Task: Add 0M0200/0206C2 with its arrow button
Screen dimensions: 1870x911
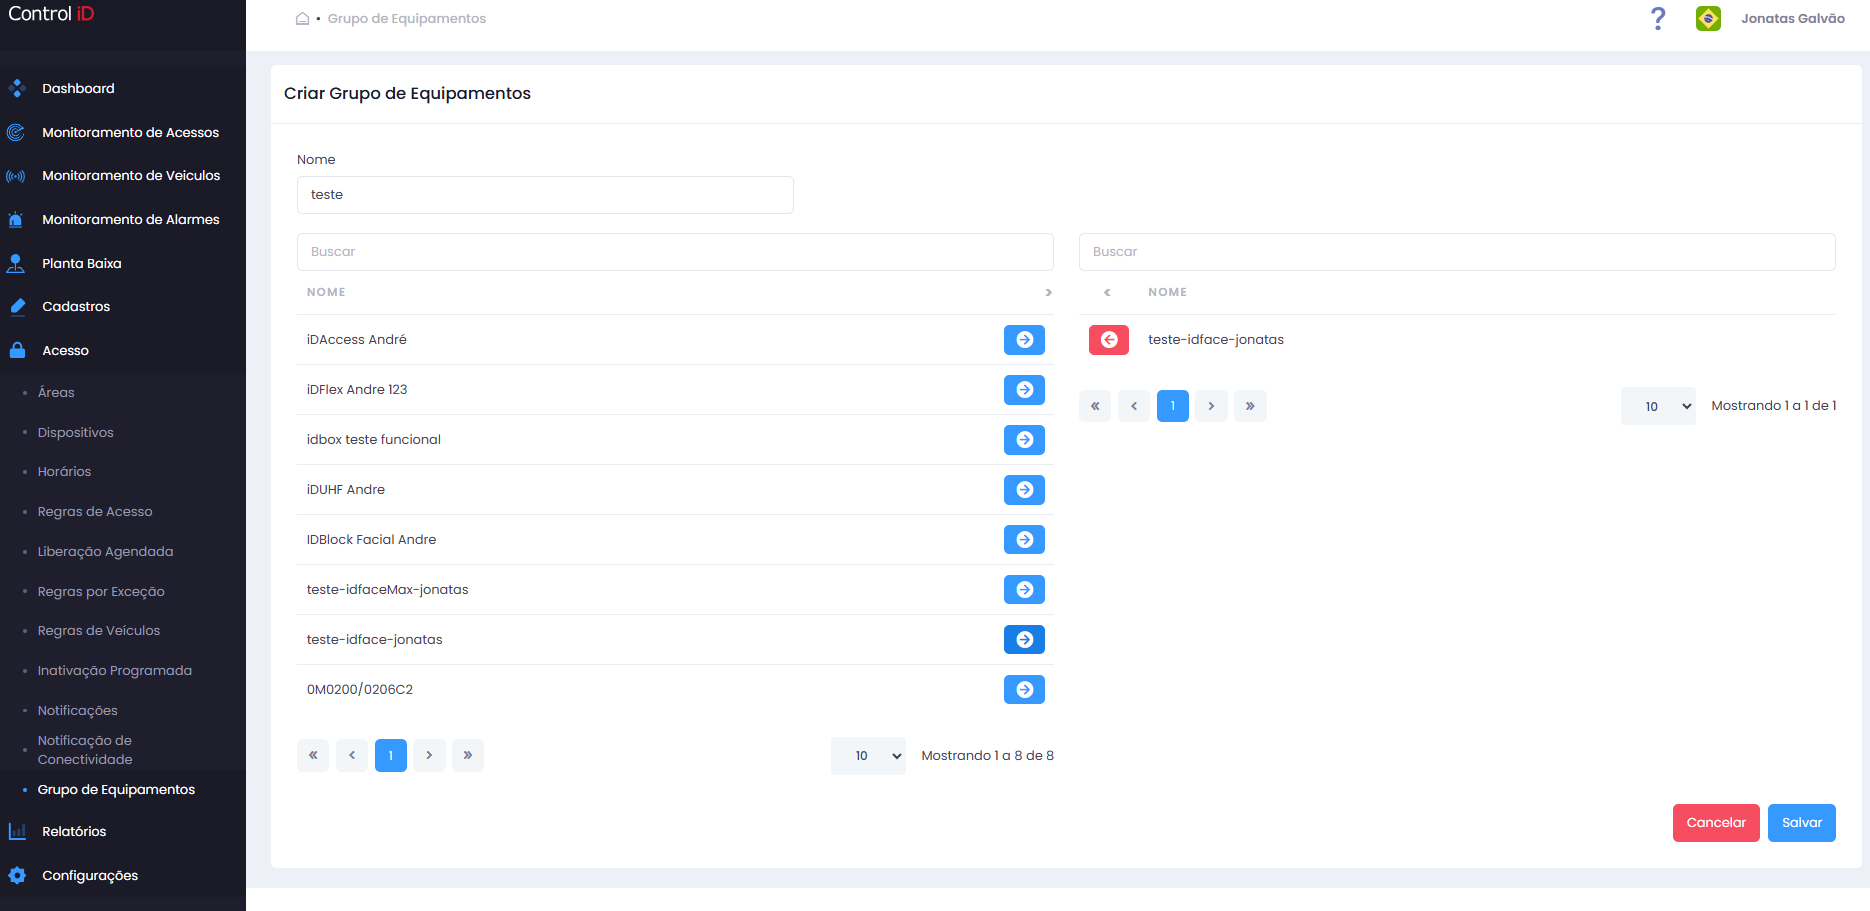Action: (x=1024, y=690)
